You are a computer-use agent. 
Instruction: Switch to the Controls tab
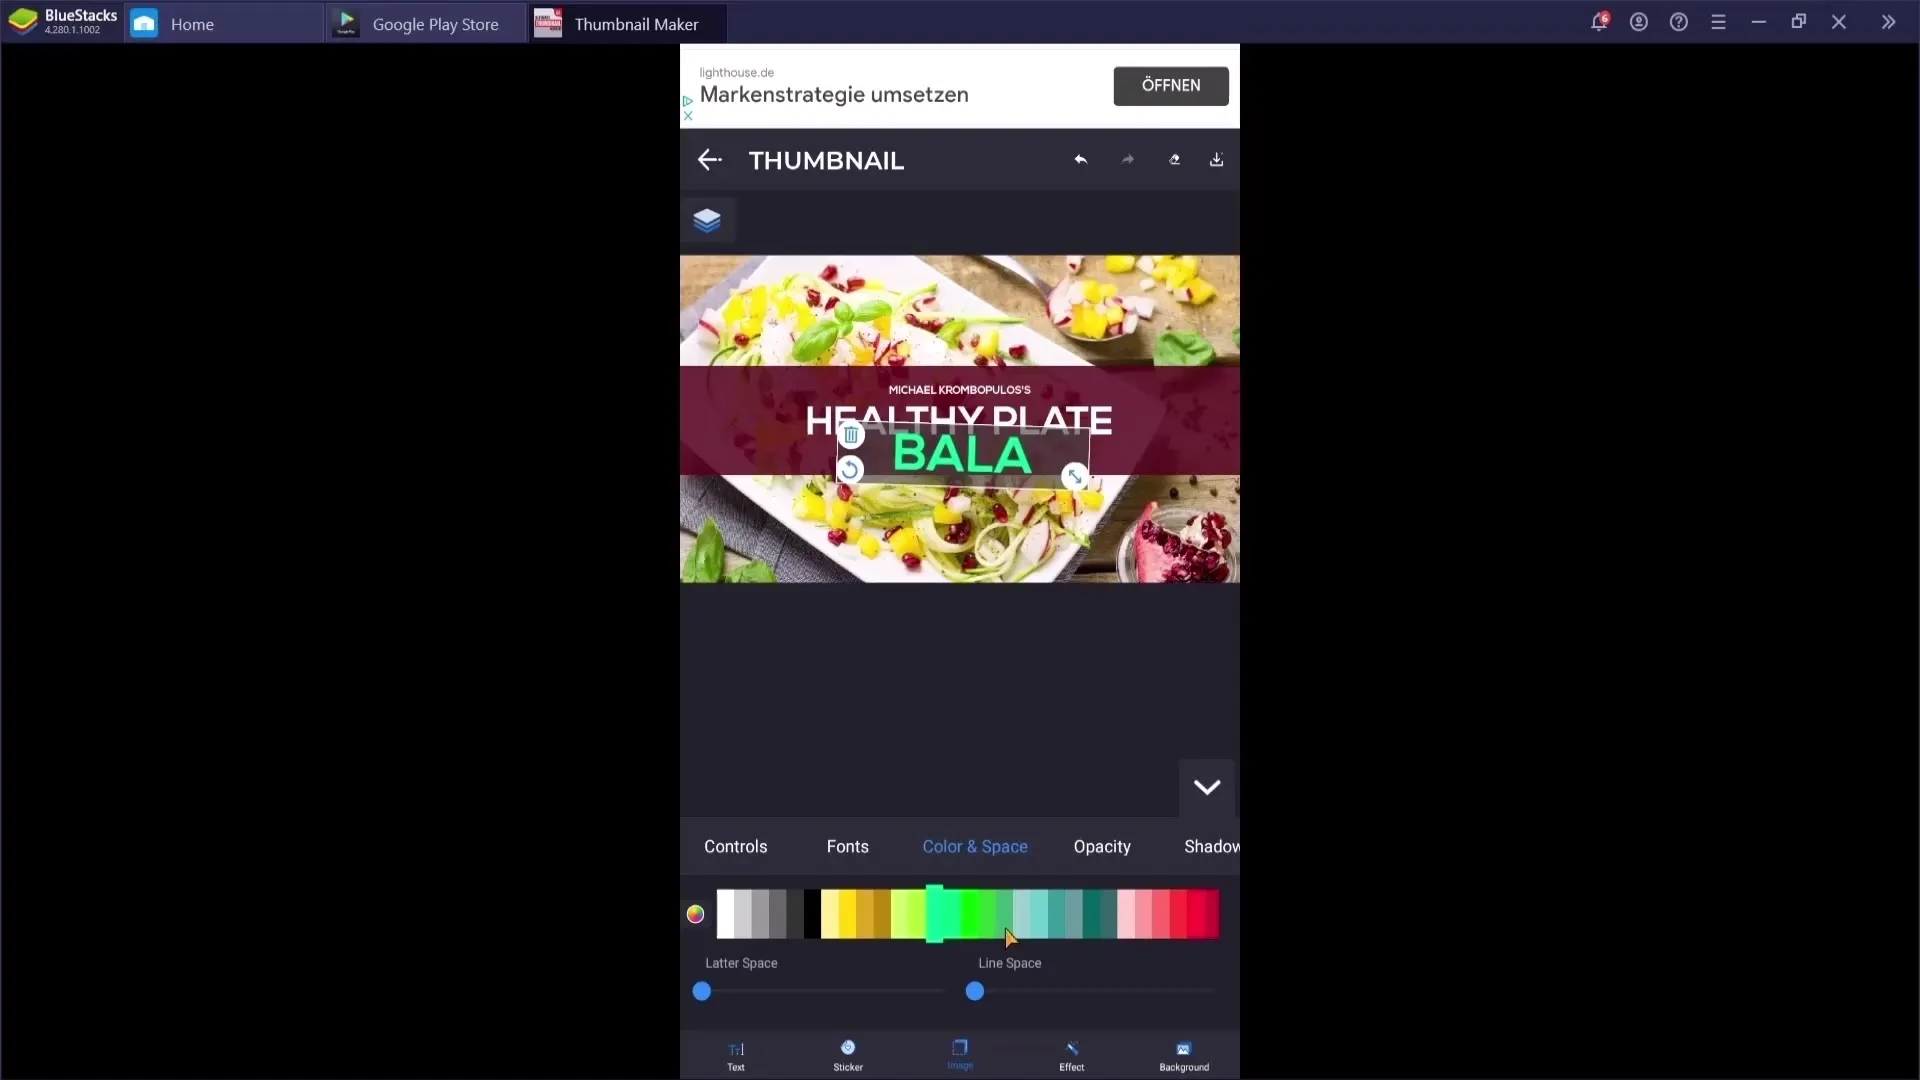pyautogui.click(x=735, y=845)
